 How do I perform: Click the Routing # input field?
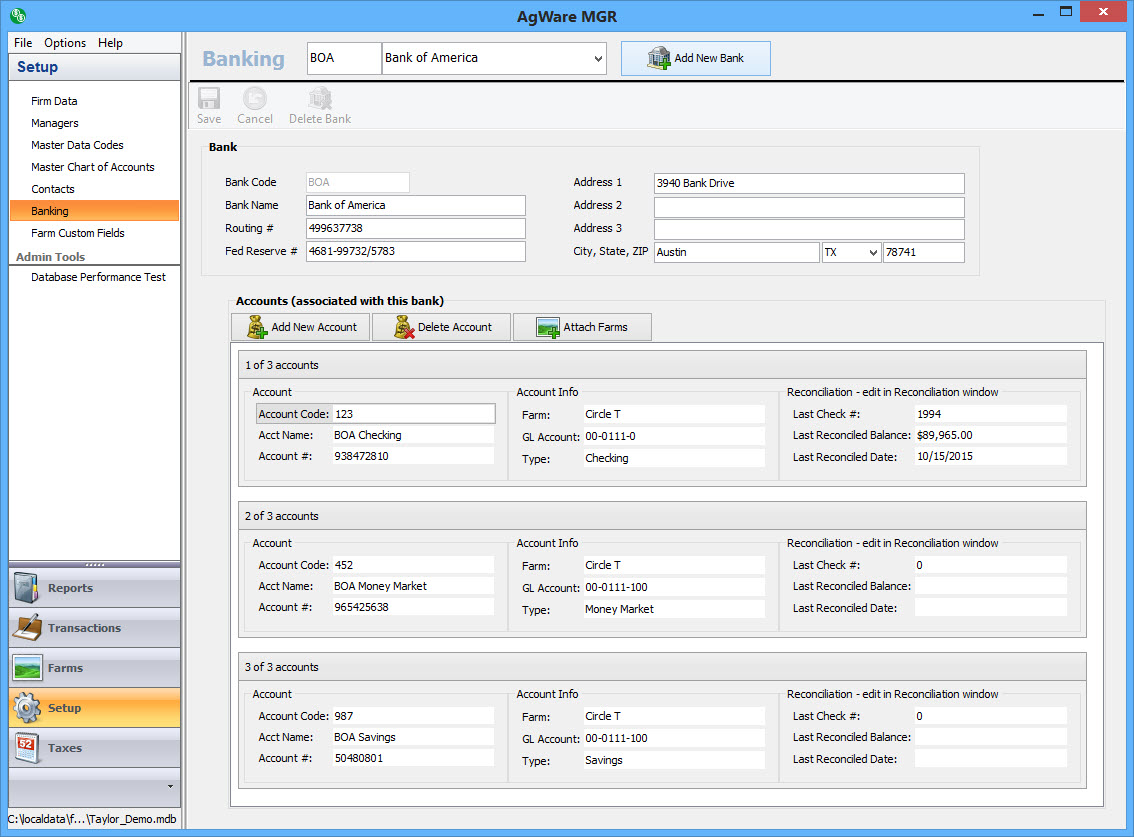(415, 228)
